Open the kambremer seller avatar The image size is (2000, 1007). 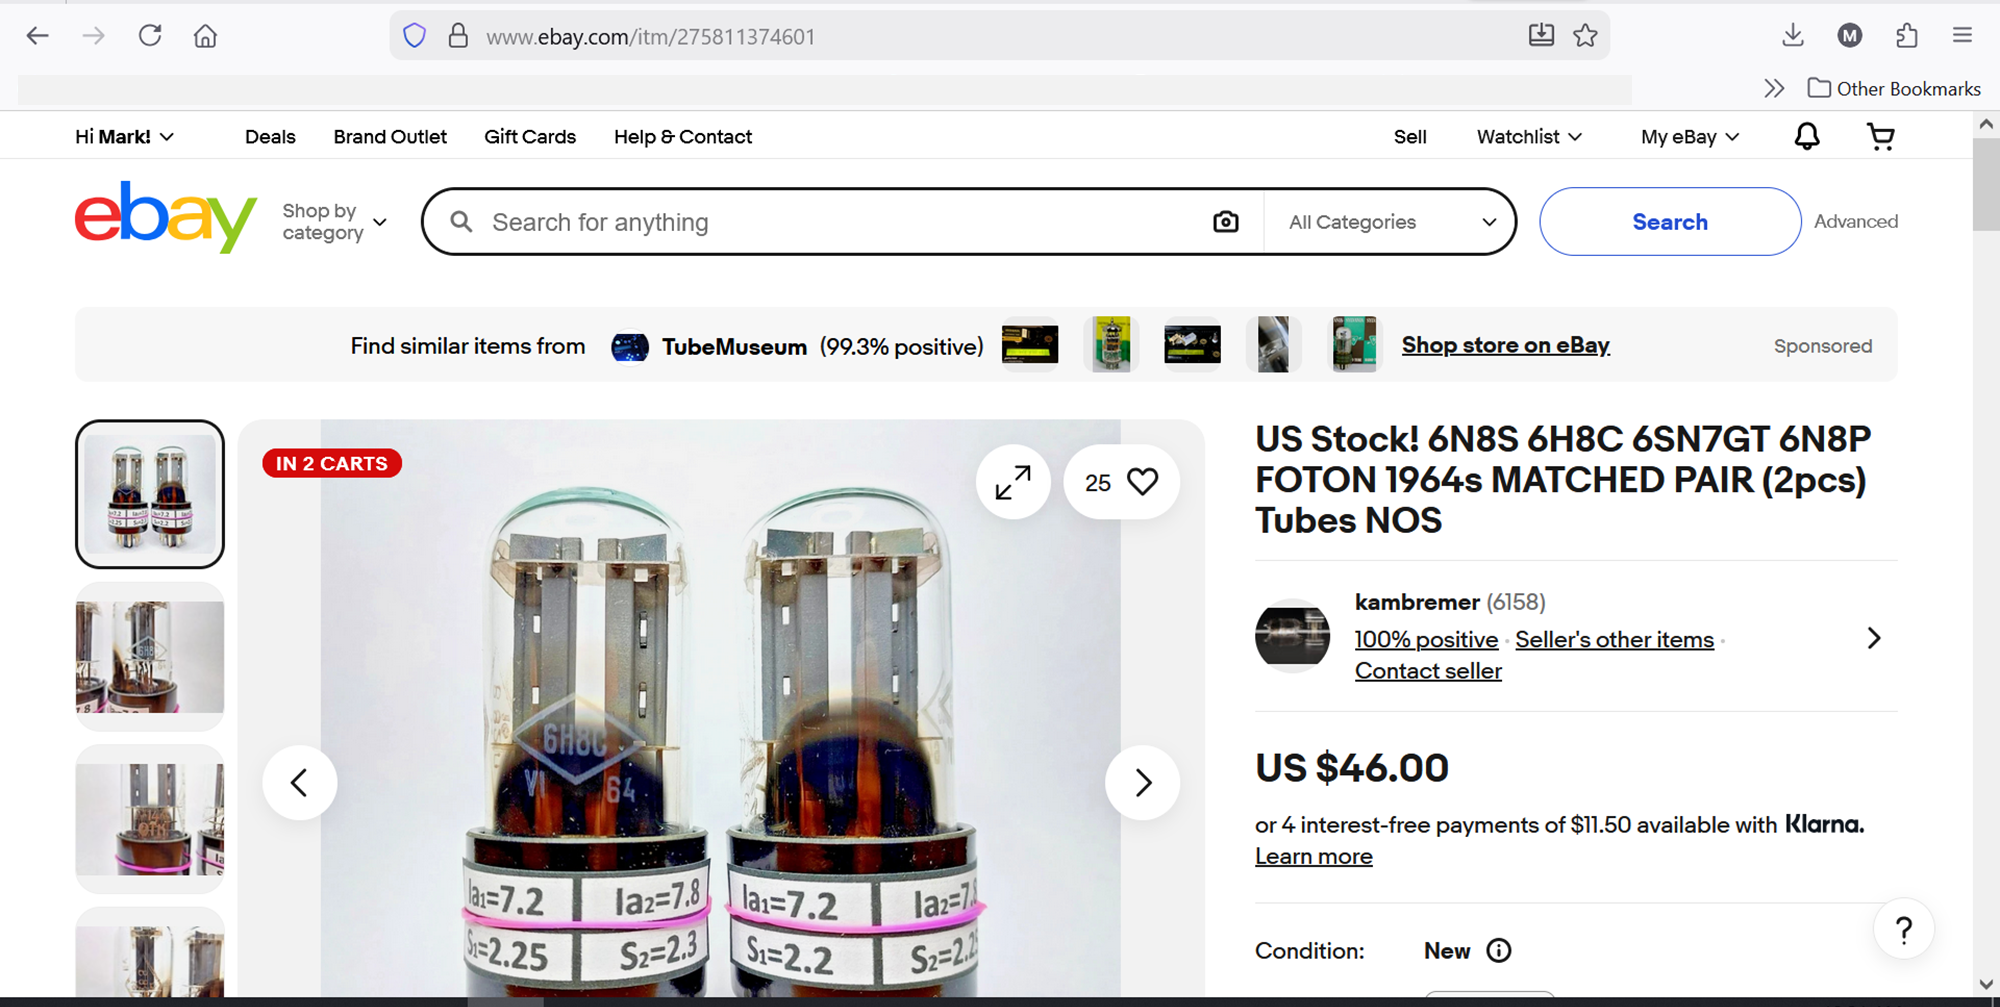coord(1292,636)
